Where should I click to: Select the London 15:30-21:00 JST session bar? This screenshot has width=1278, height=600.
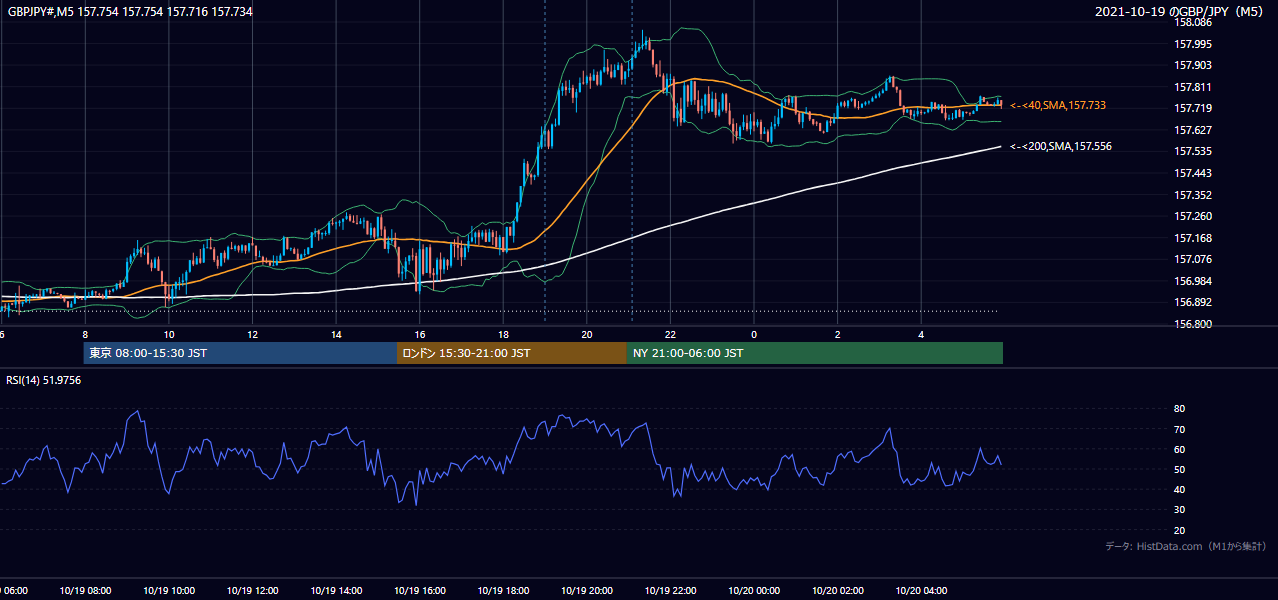(x=512, y=353)
